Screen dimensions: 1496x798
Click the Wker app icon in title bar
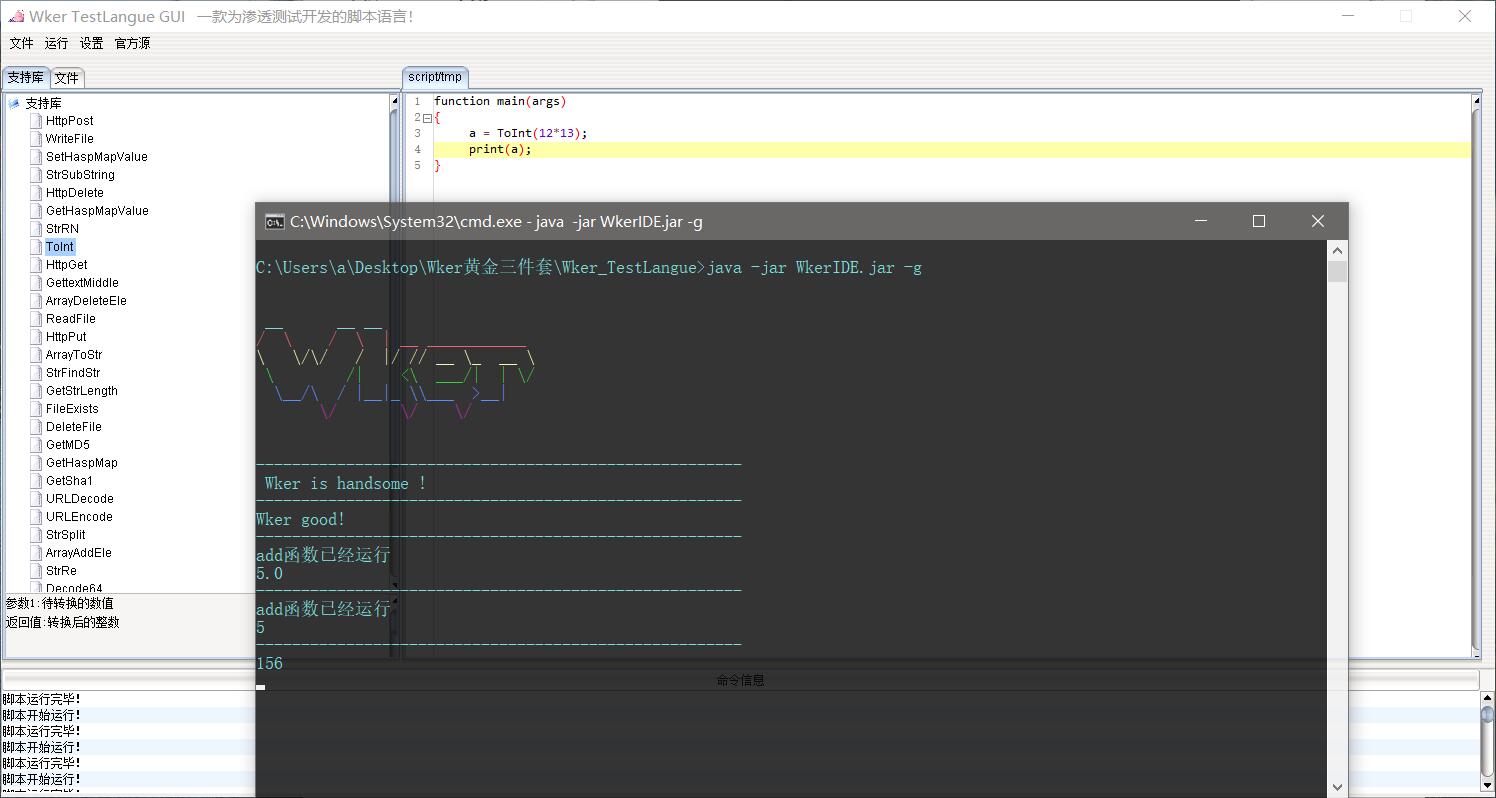tap(16, 16)
